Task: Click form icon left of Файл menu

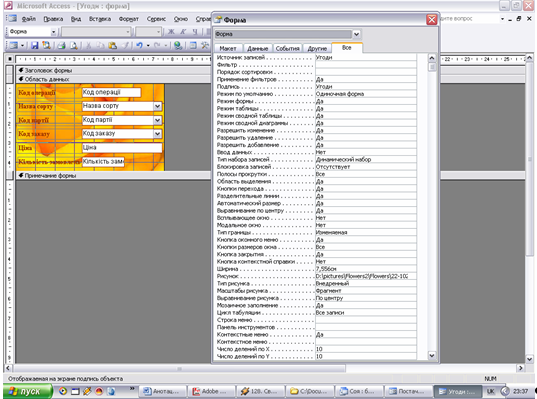Action: coord(13,18)
